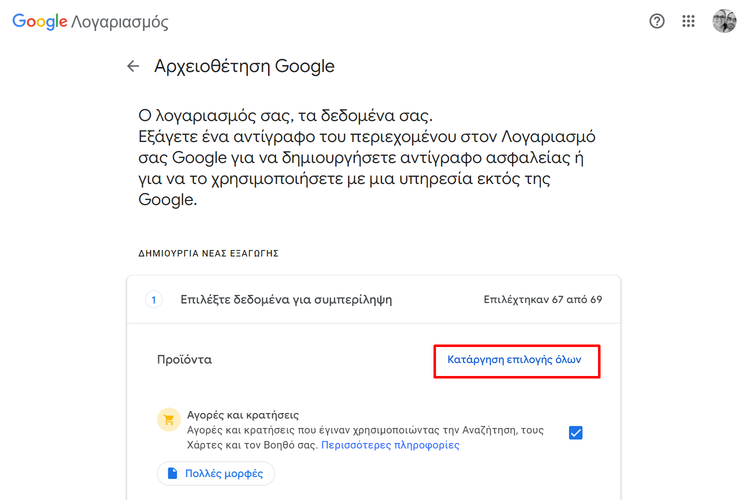
Task: Open the help question mark icon
Action: [x=657, y=21]
